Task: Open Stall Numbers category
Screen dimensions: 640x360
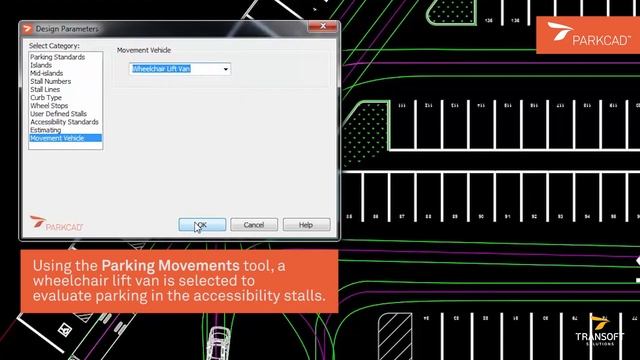Action: pos(51,82)
